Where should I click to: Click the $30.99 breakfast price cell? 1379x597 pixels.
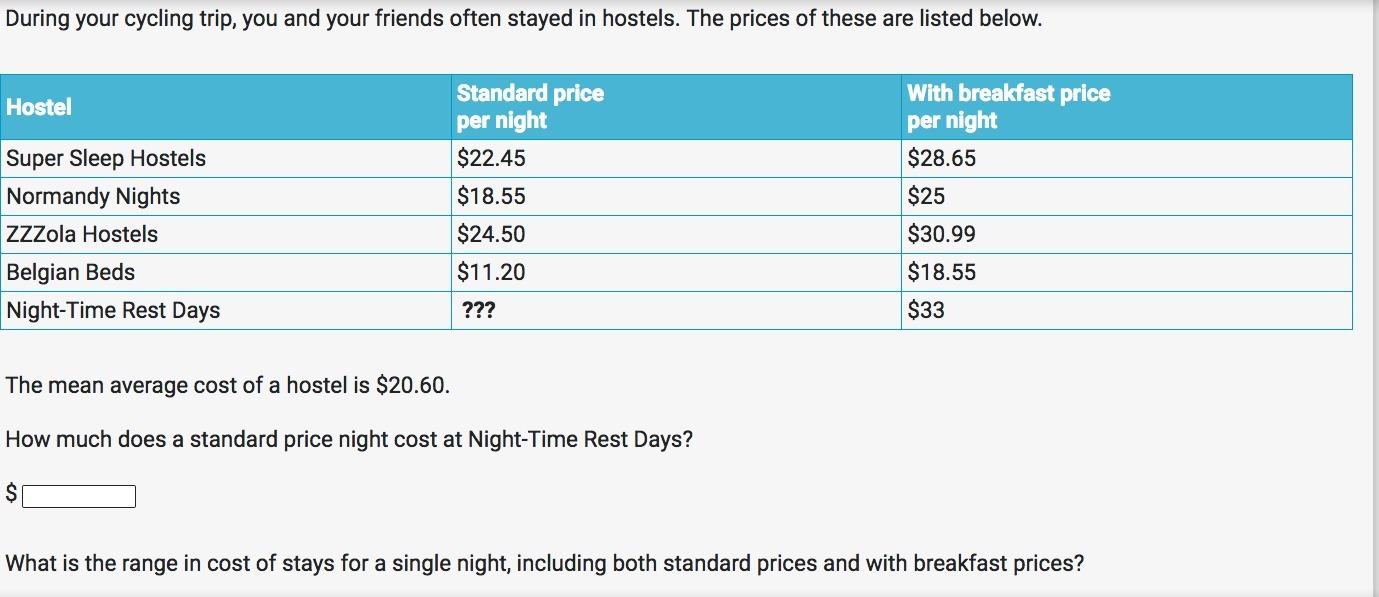[941, 234]
